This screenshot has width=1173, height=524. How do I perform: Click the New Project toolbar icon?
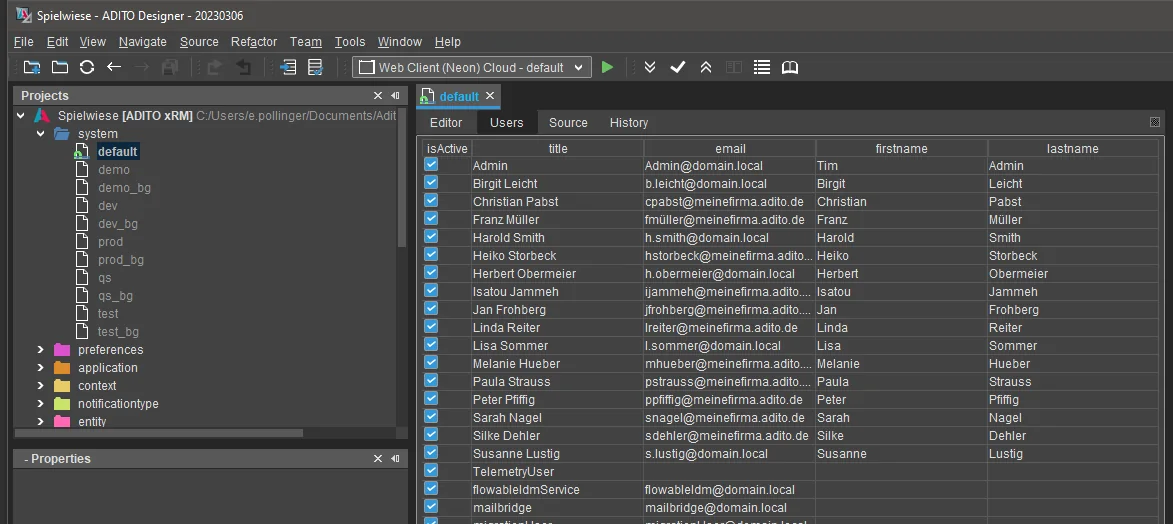[31, 67]
